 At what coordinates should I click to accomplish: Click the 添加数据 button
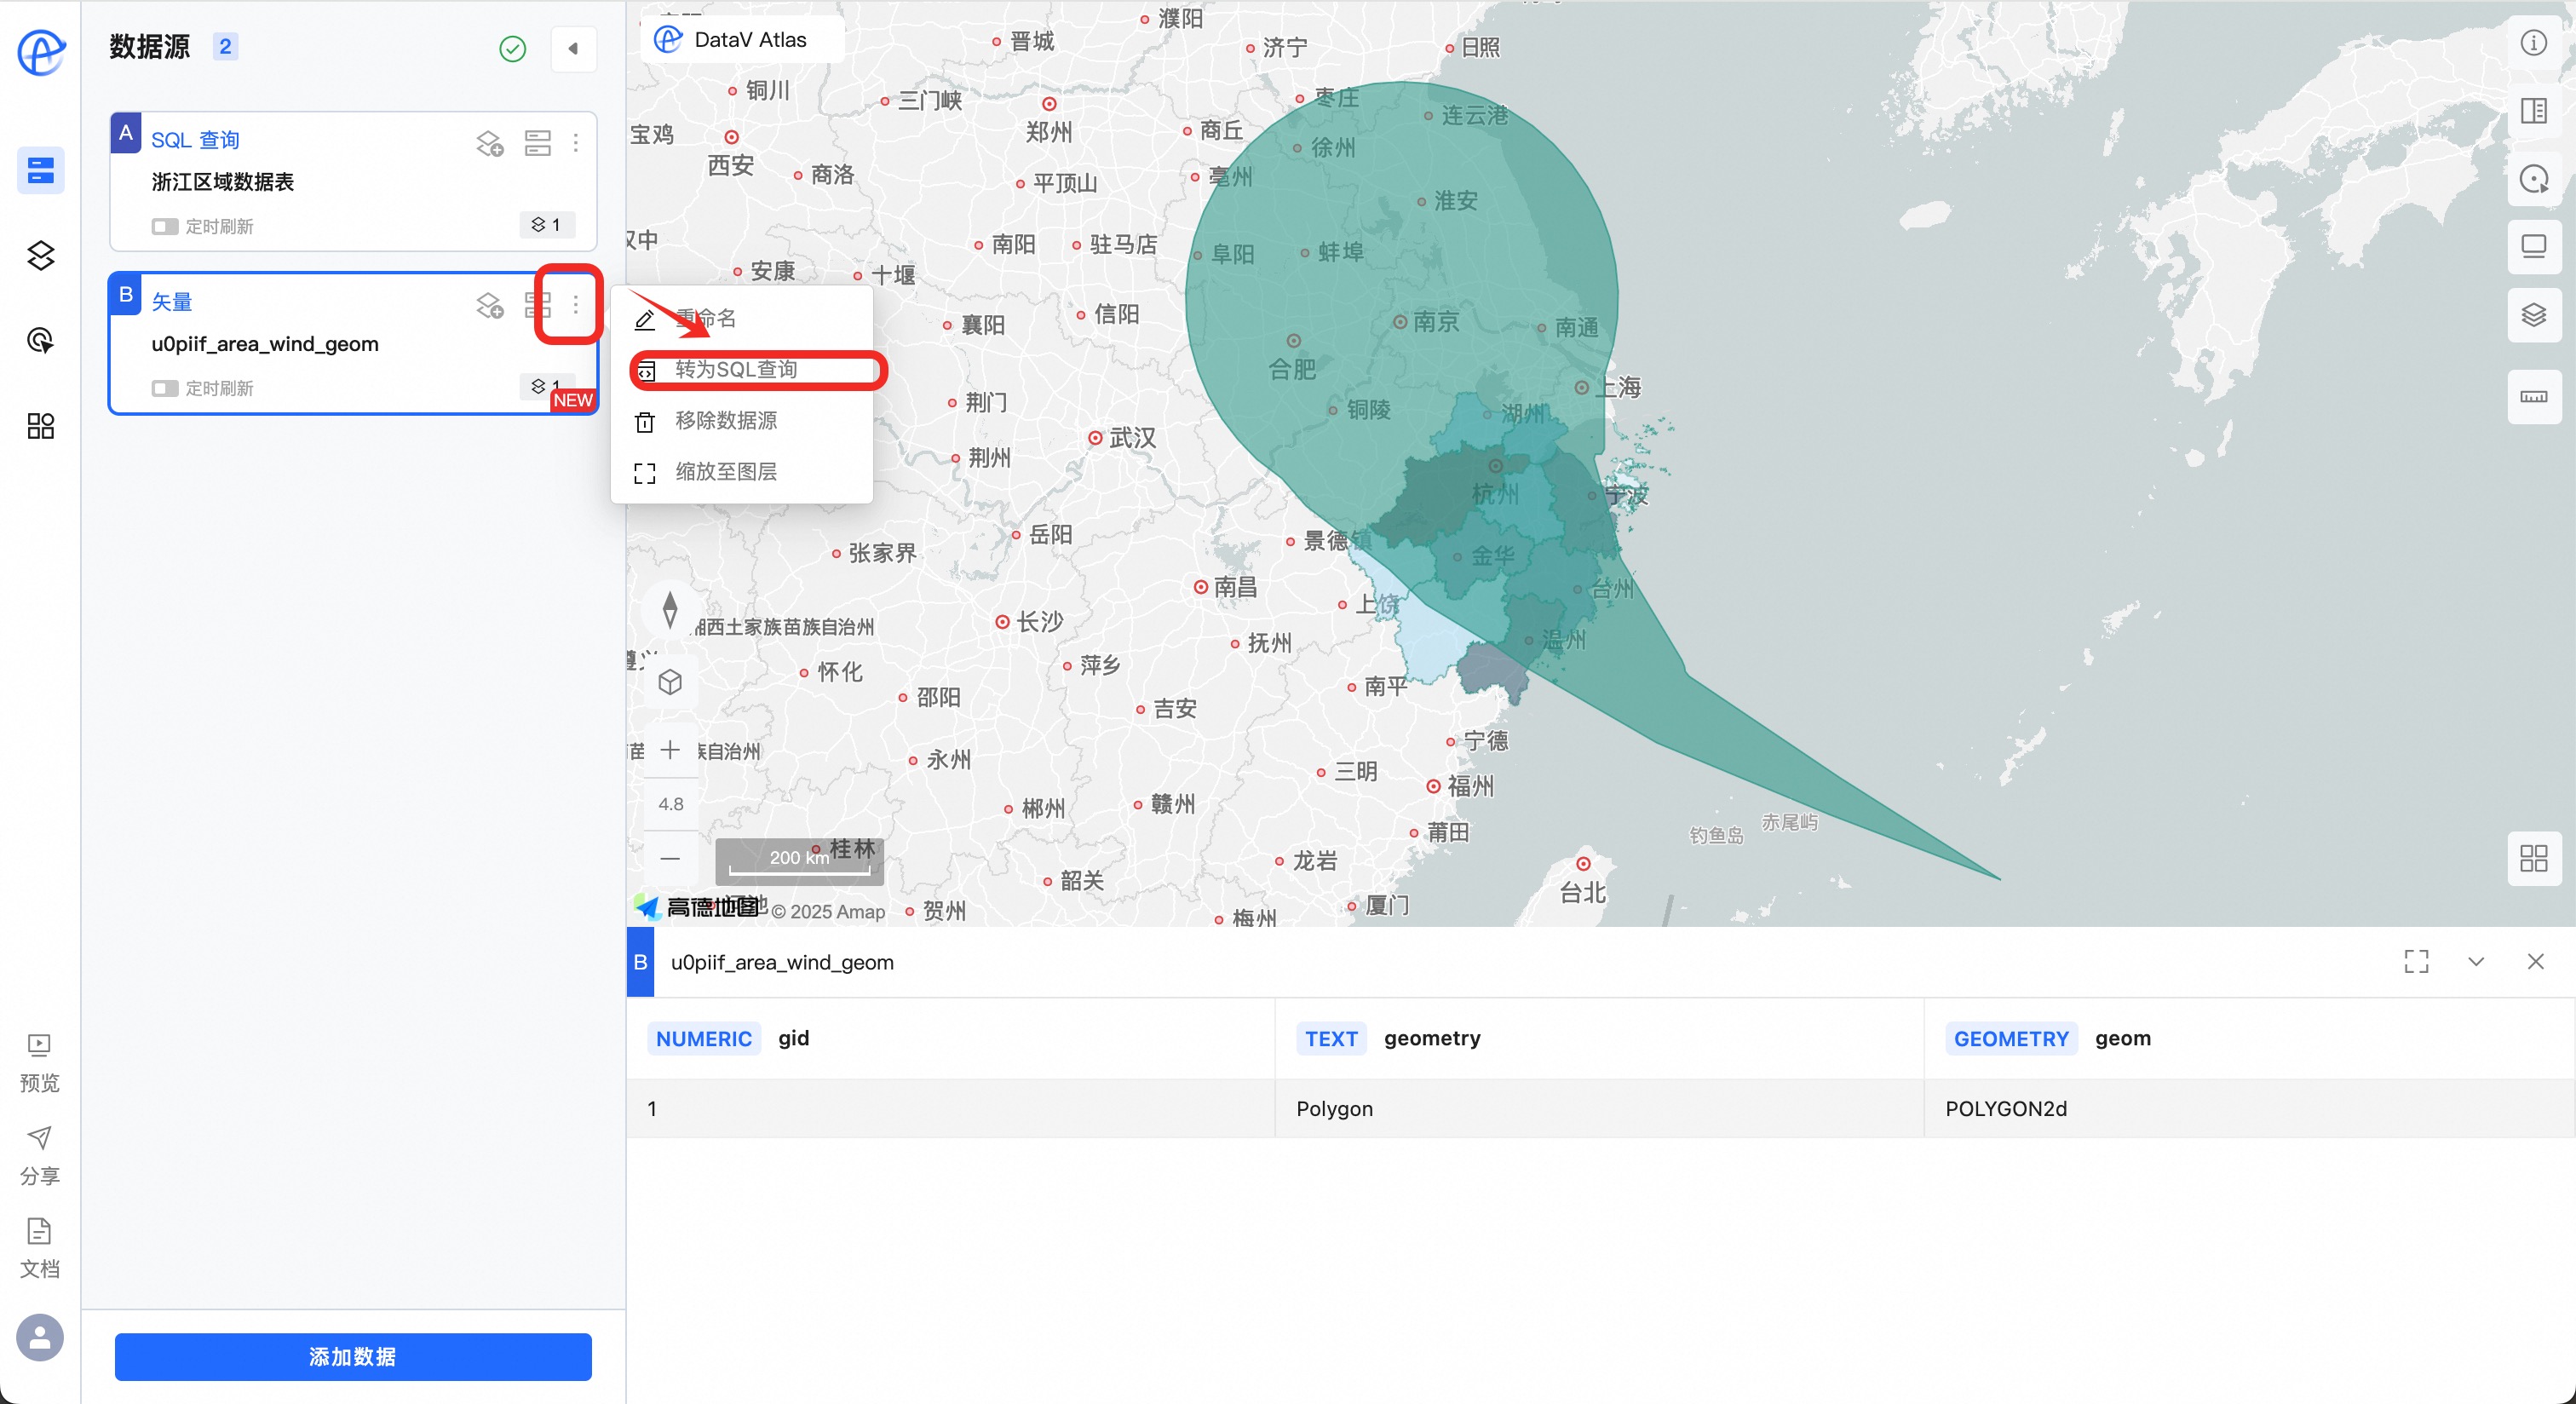coord(353,1357)
